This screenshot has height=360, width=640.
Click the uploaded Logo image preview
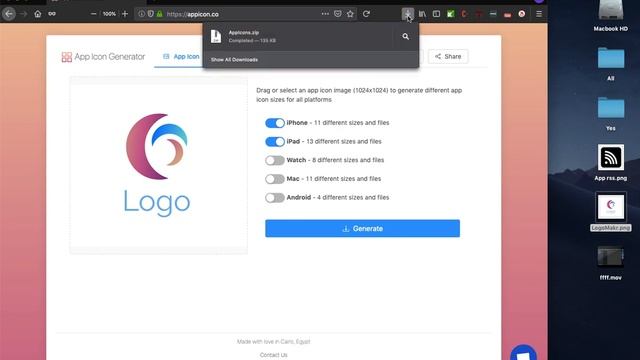(158, 165)
